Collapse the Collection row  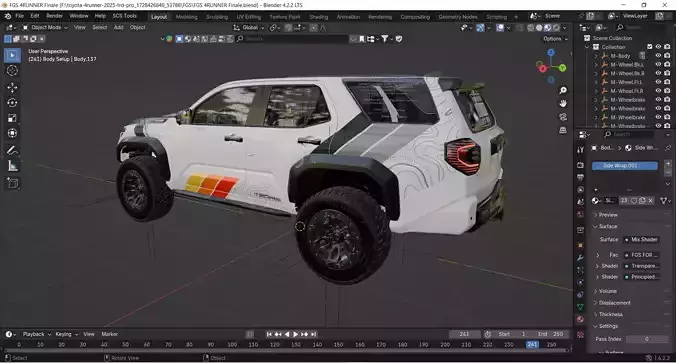587,47
